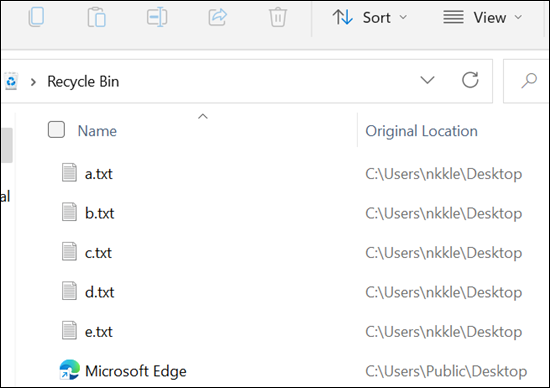Screen dimensions: 550x388
Task: Sort by the Name column header
Action: tap(97, 131)
